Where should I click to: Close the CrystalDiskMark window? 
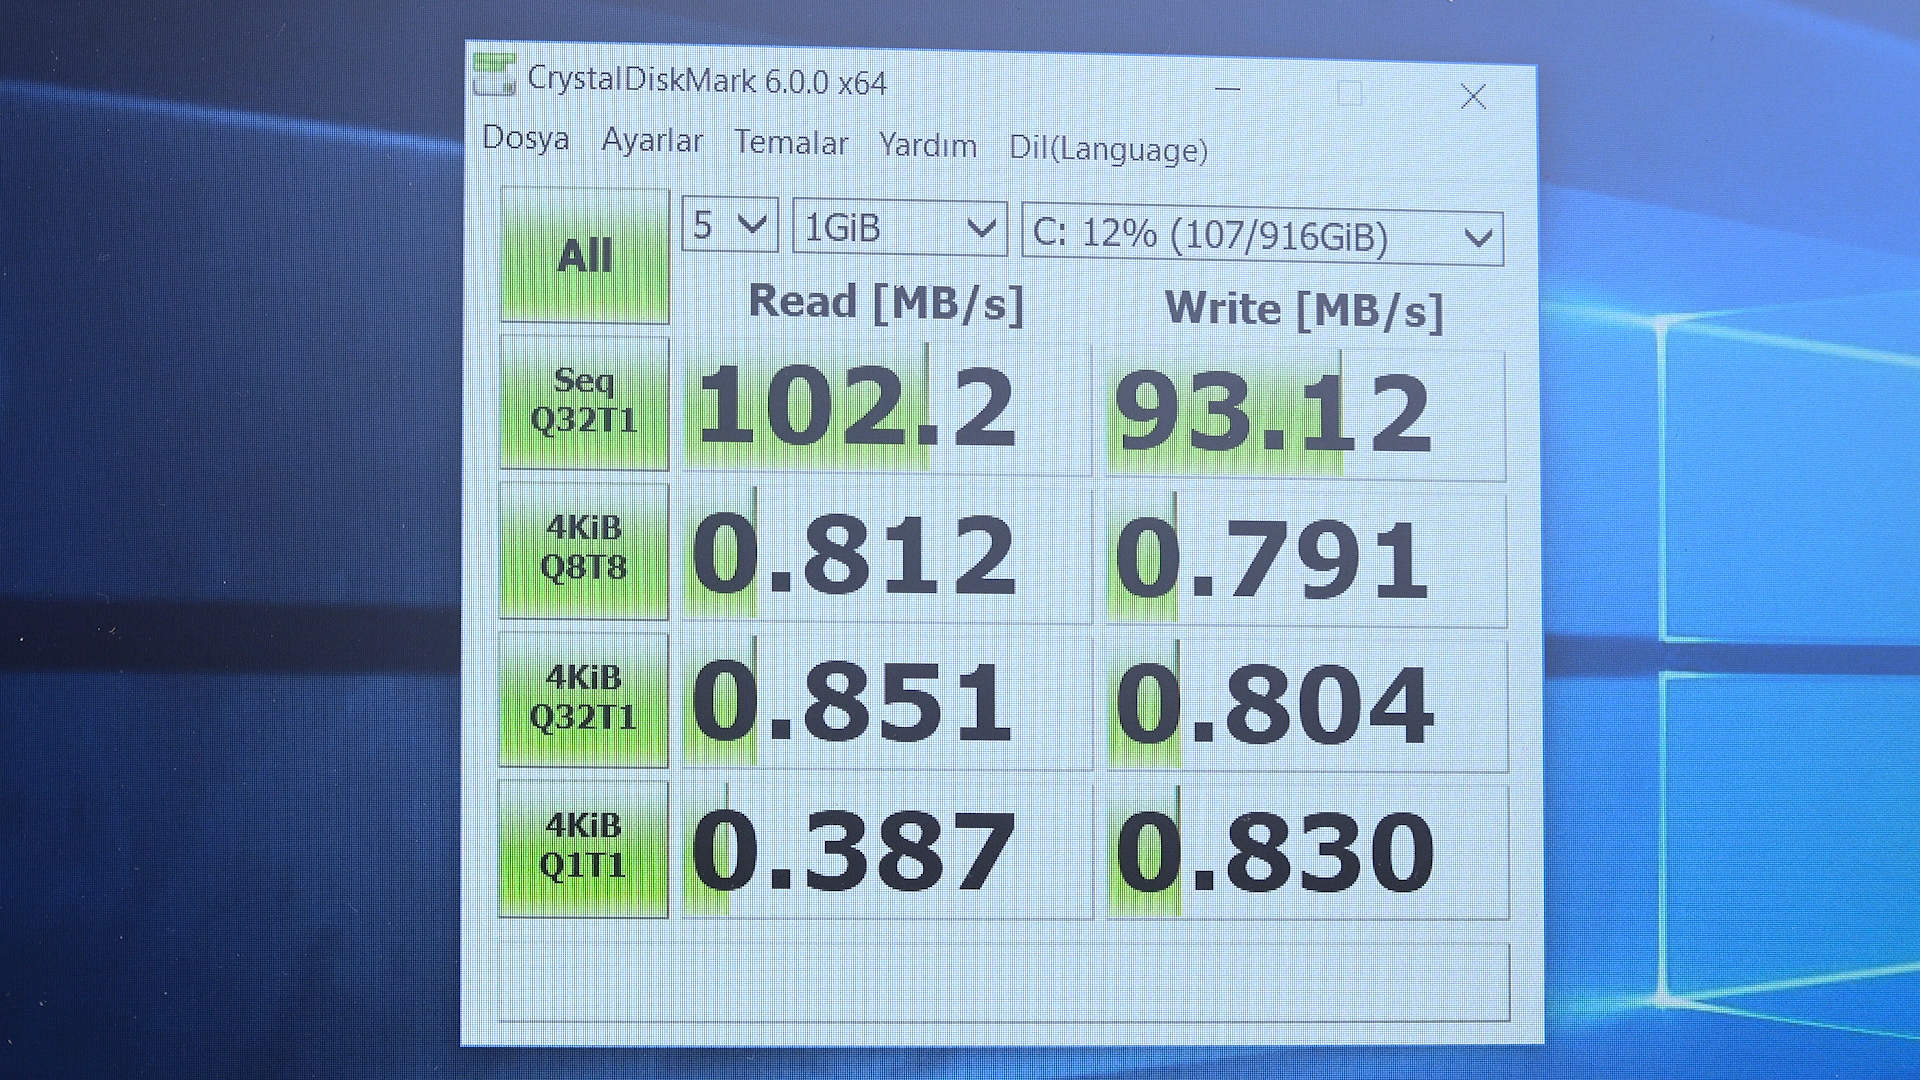click(x=1472, y=97)
